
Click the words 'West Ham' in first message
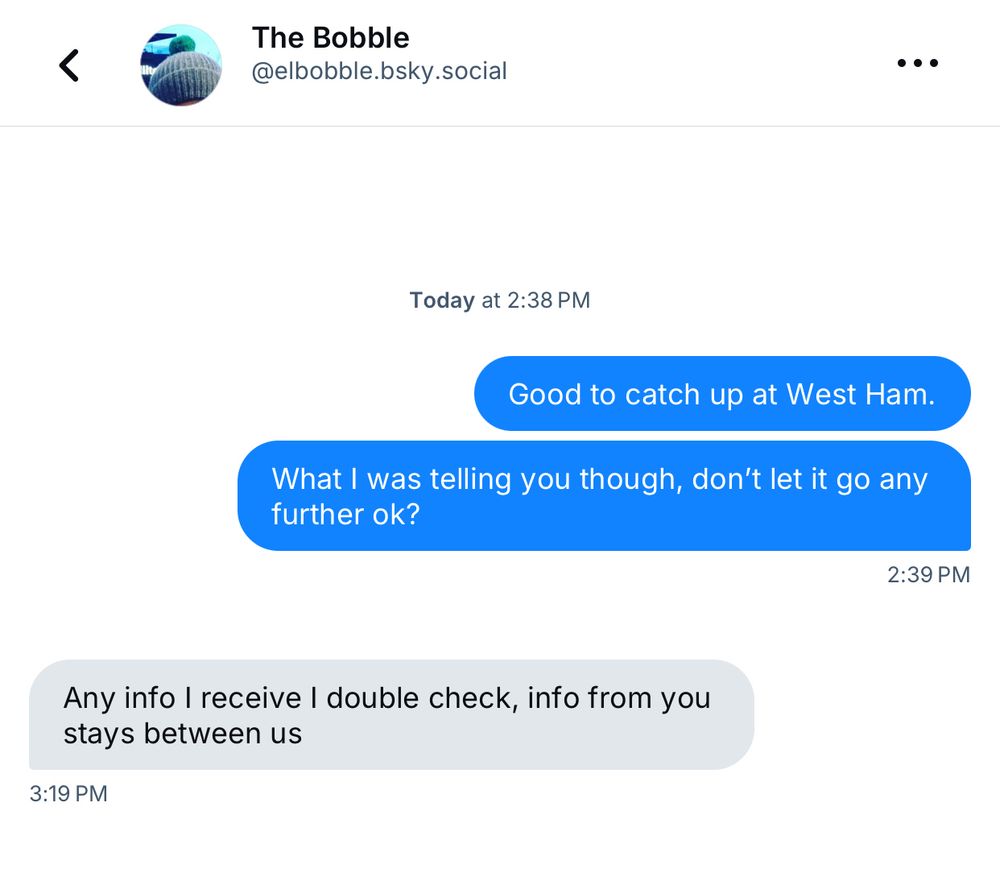pos(860,394)
